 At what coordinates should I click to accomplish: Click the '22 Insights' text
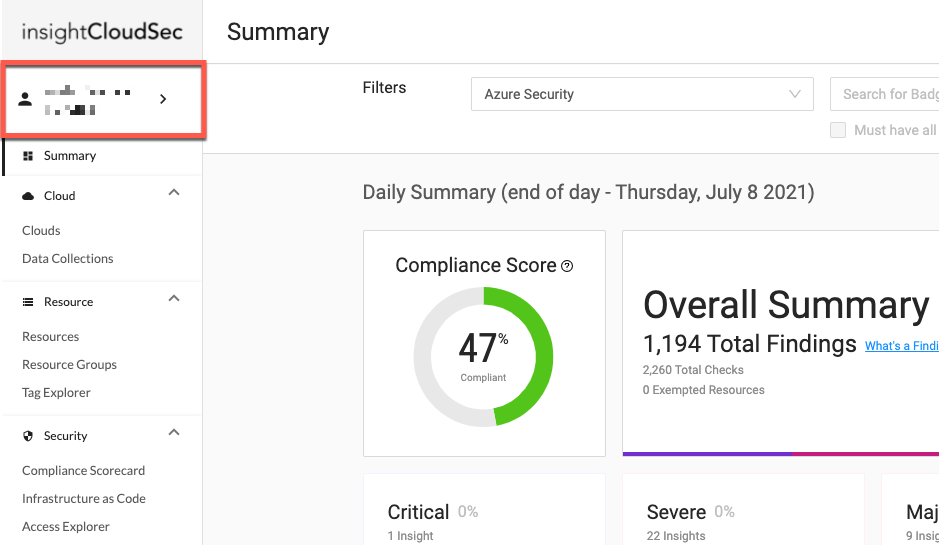(x=676, y=536)
